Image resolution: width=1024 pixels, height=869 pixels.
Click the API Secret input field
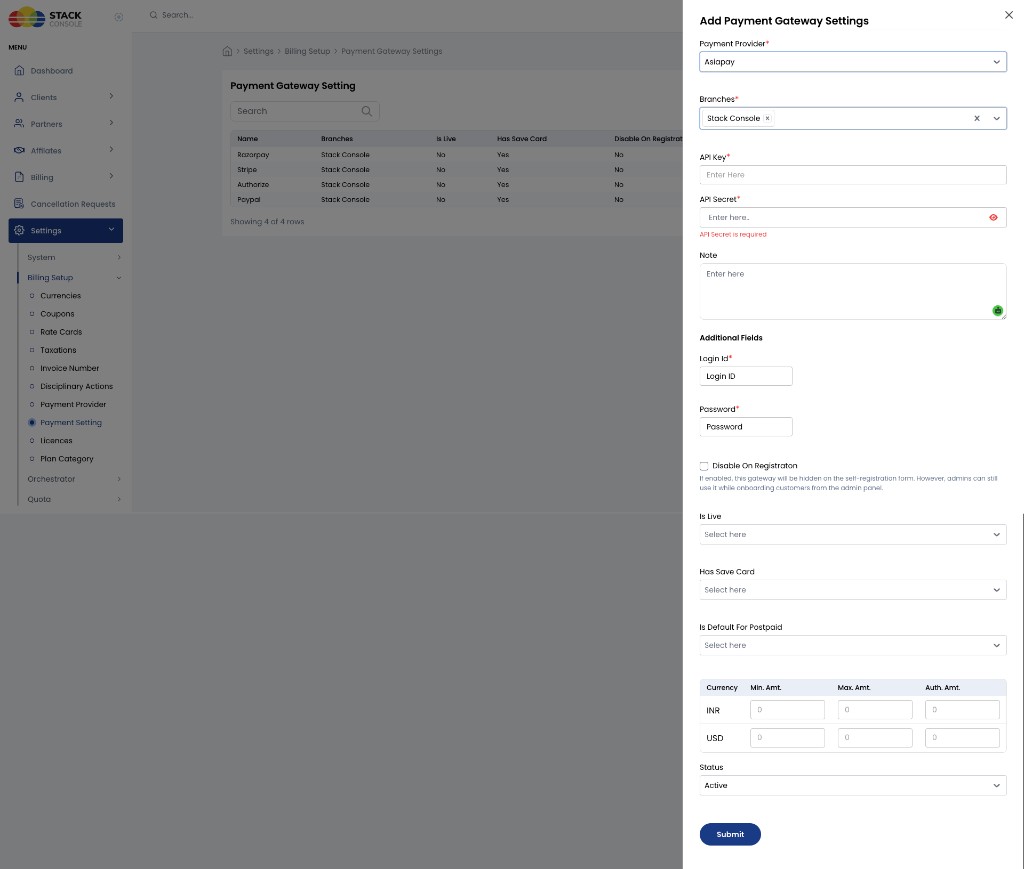tap(852, 217)
